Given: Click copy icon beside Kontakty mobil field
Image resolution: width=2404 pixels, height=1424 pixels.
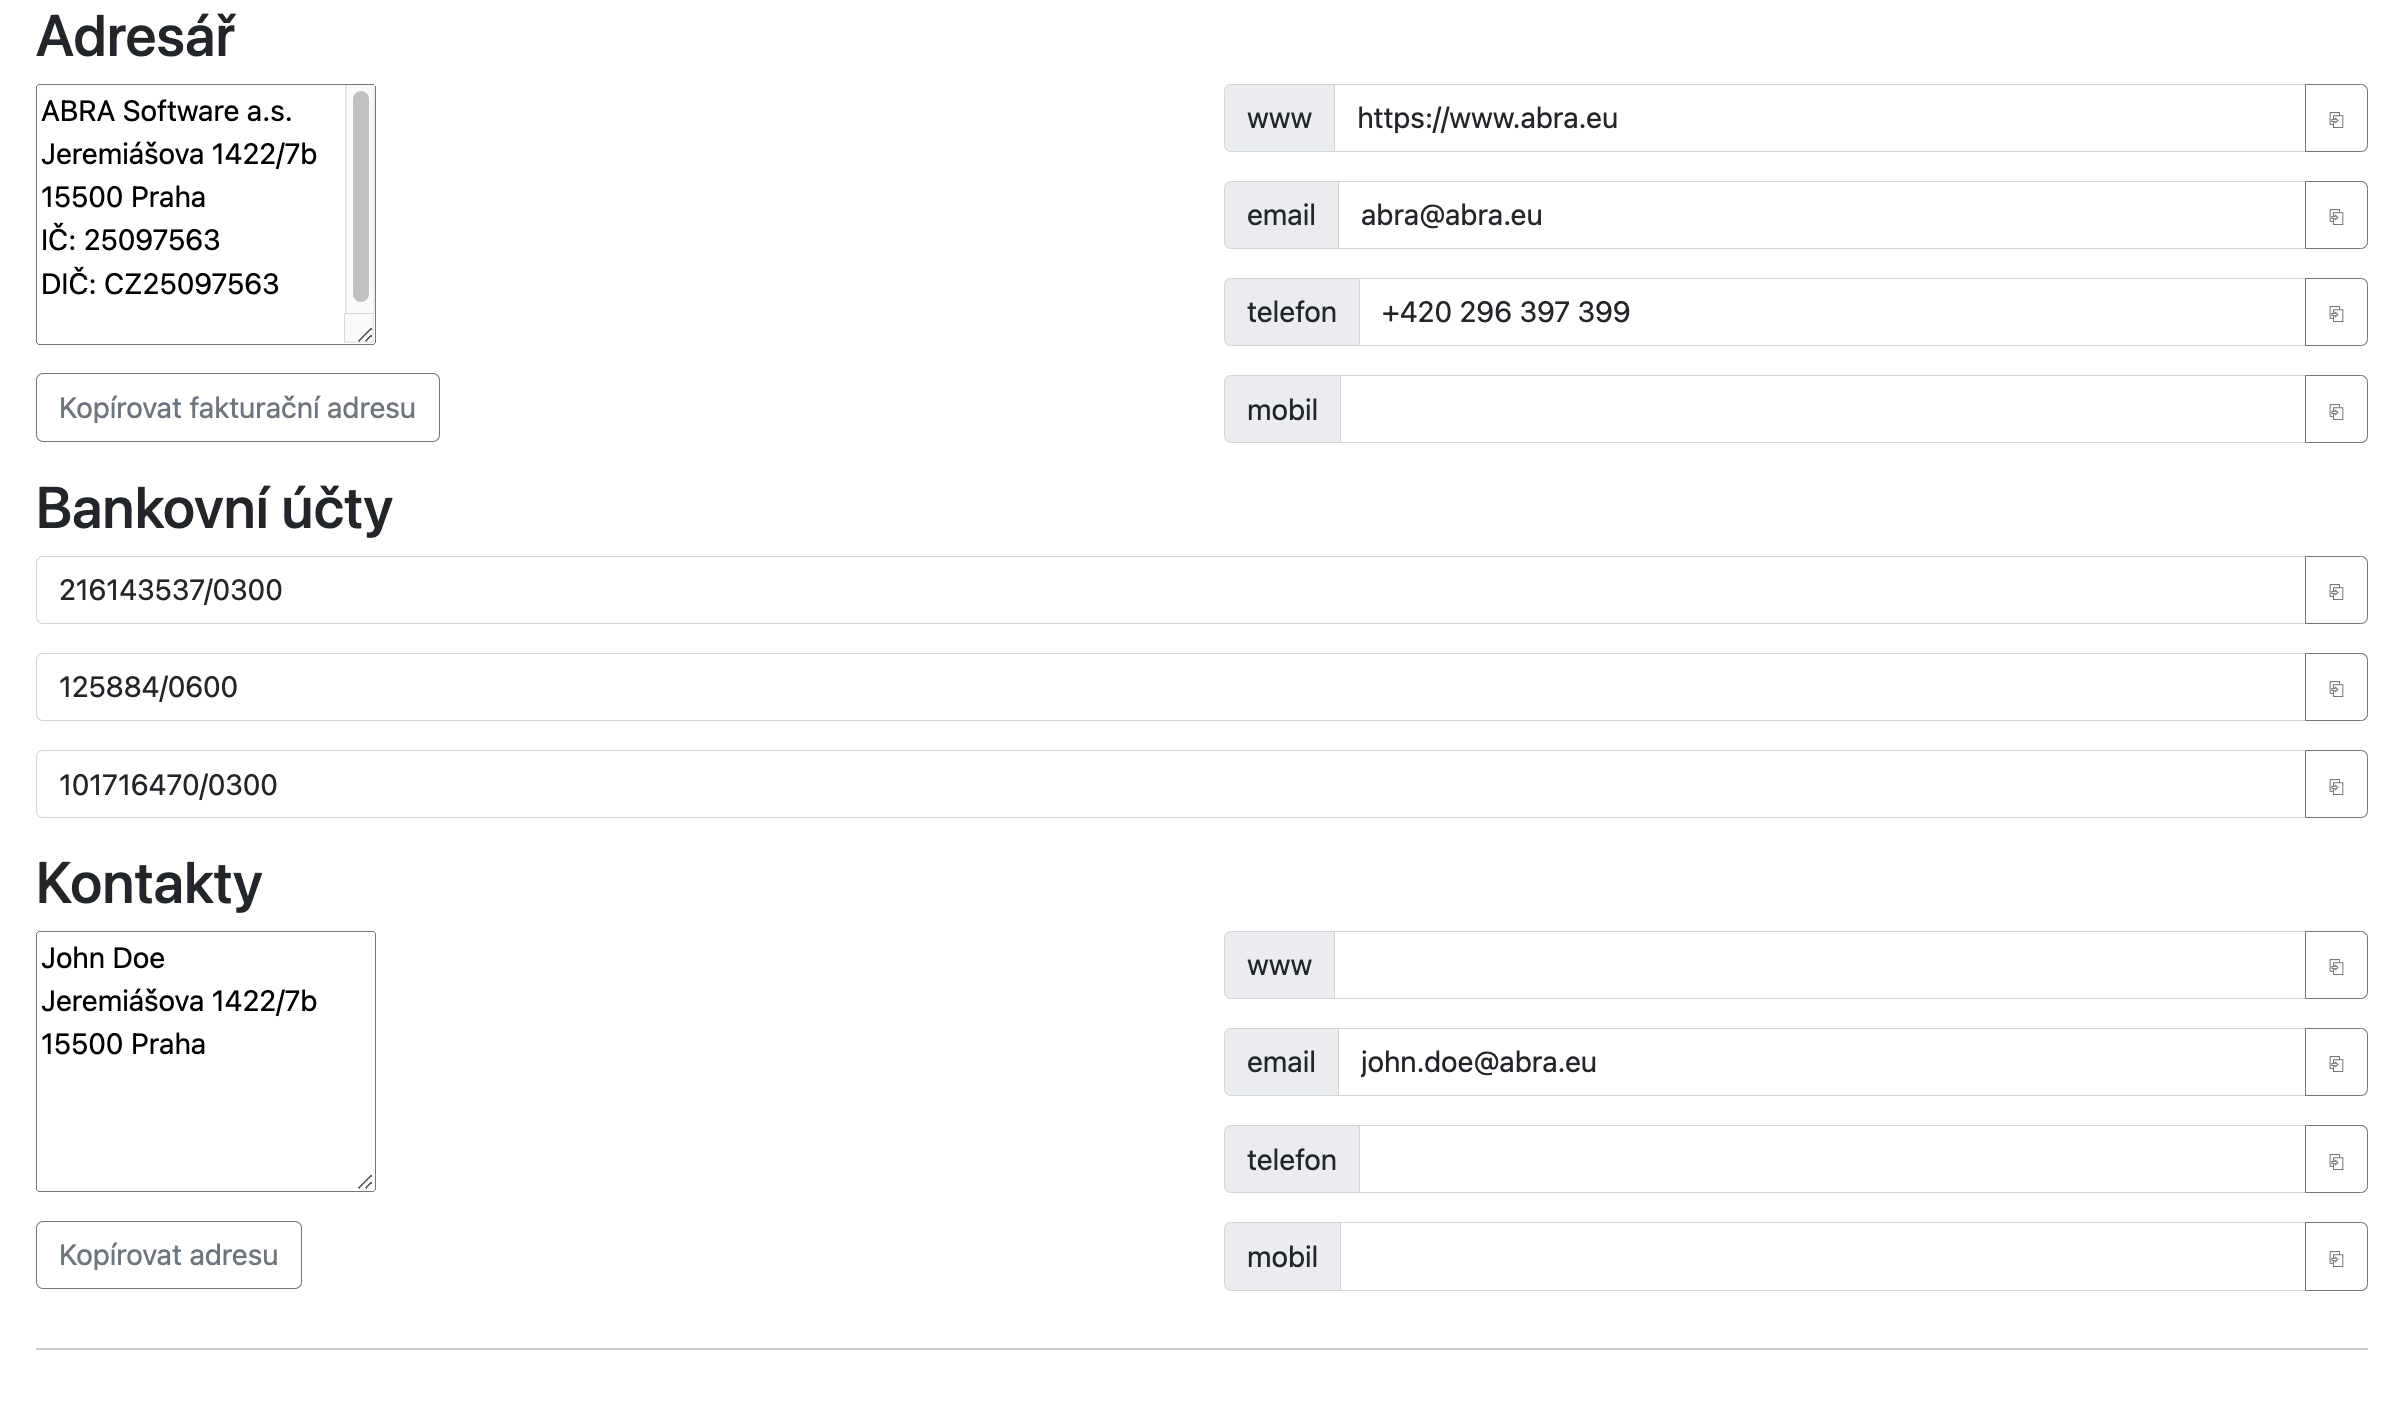Looking at the screenshot, I should point(2335,1257).
